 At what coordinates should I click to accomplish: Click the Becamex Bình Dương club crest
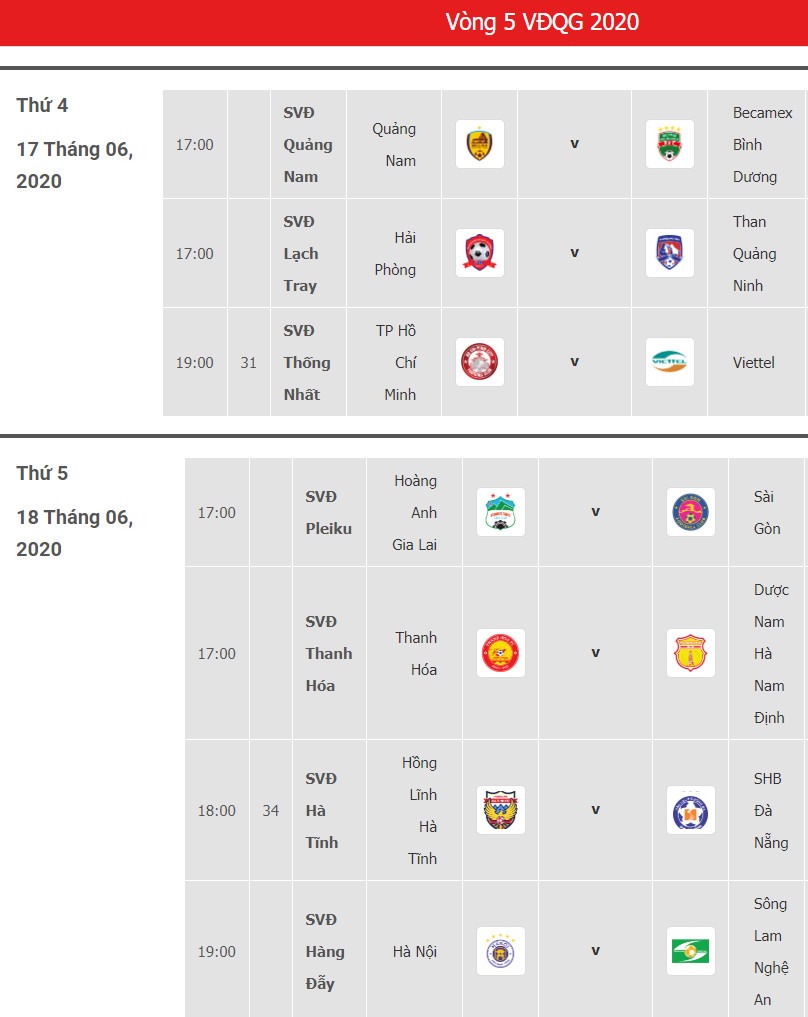[670, 144]
